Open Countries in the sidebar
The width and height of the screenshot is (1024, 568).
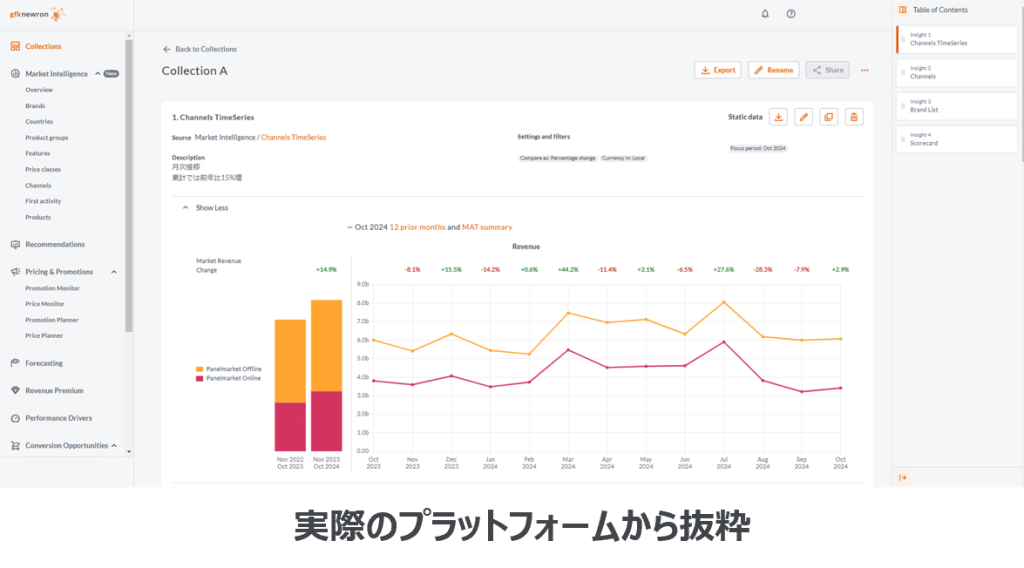(x=39, y=121)
